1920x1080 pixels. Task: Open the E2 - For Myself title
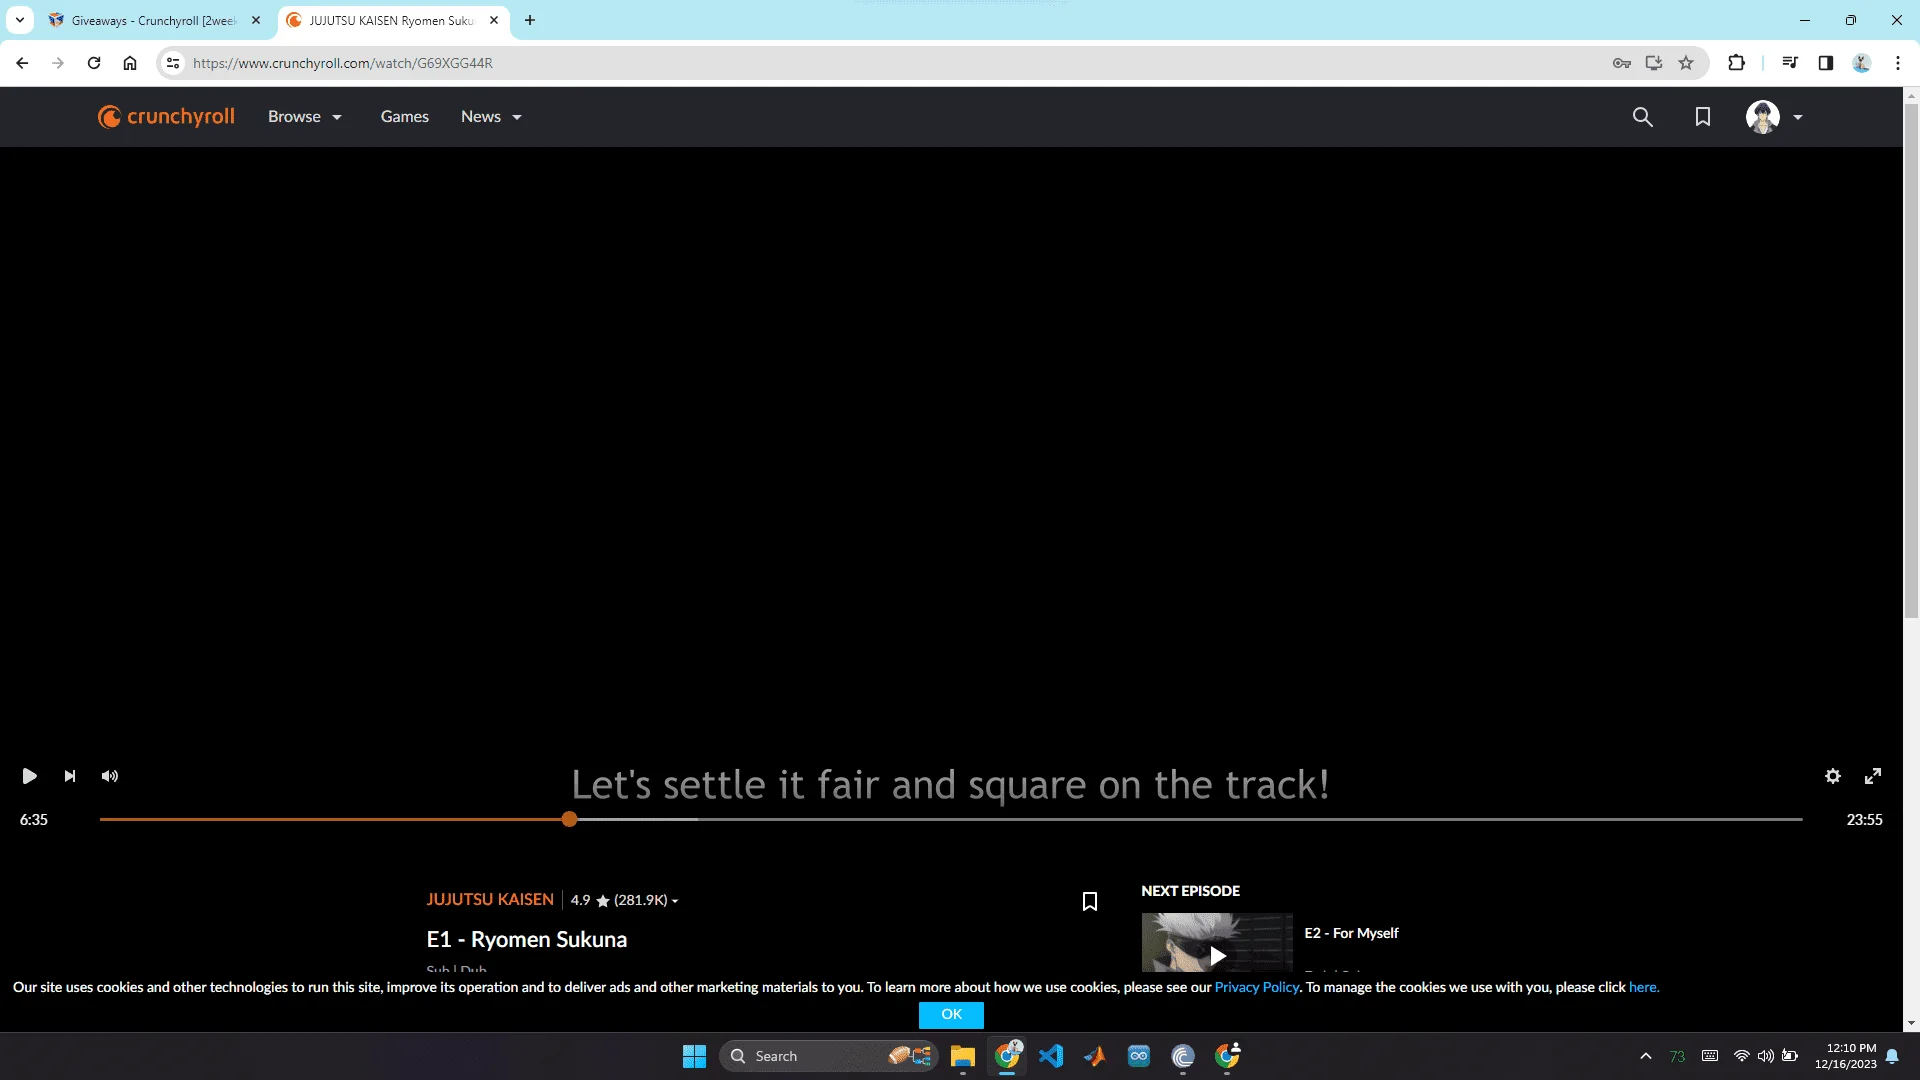tap(1351, 933)
